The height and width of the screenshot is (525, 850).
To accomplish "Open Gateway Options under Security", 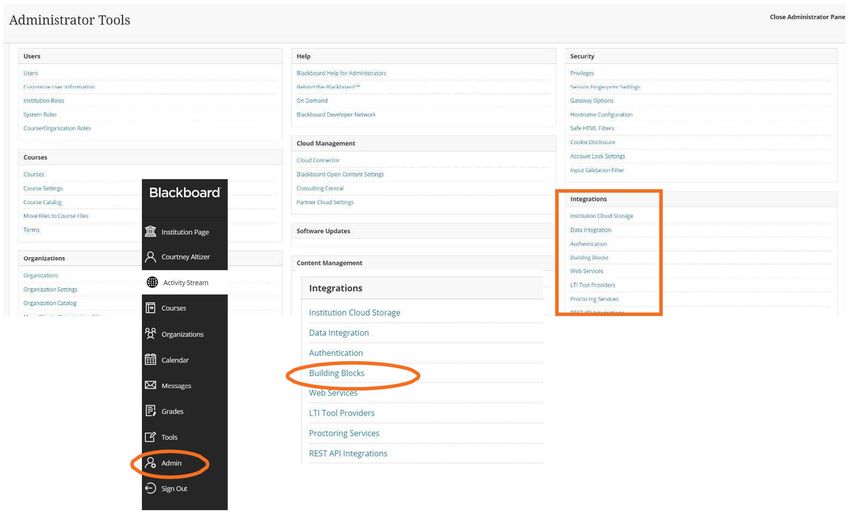I will [591, 100].
